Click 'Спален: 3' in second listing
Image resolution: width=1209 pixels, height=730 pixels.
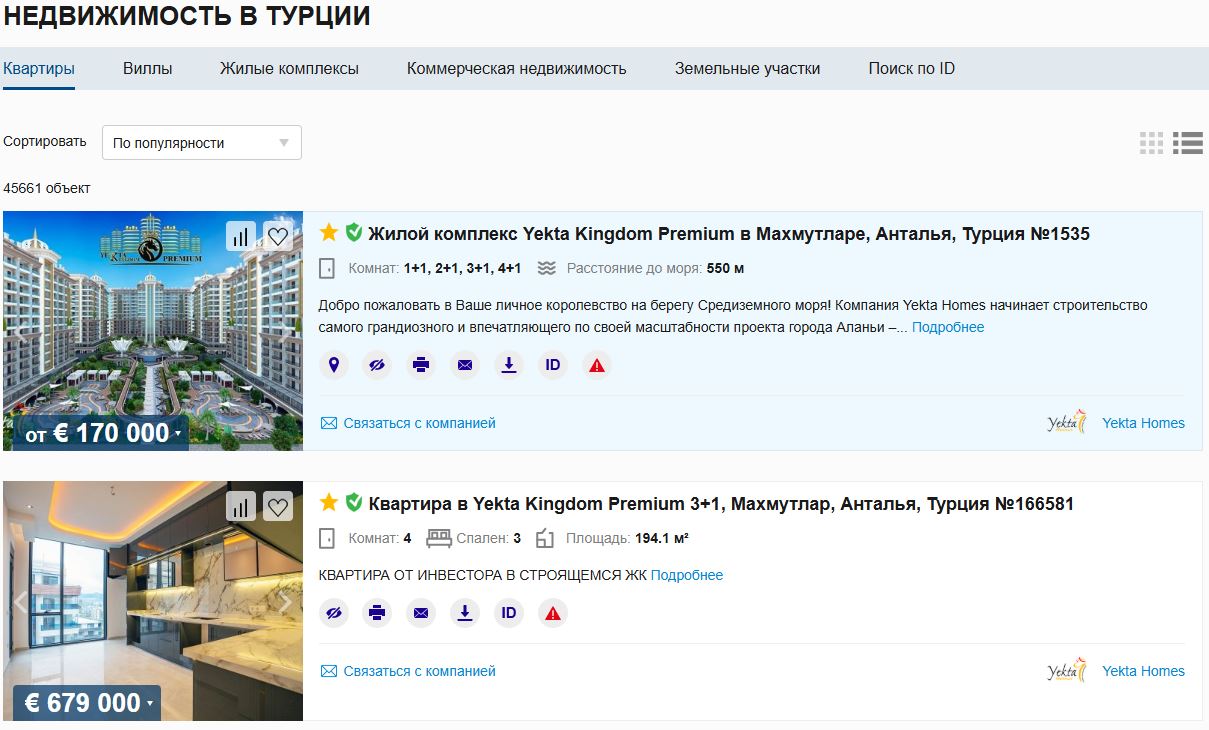(488, 538)
